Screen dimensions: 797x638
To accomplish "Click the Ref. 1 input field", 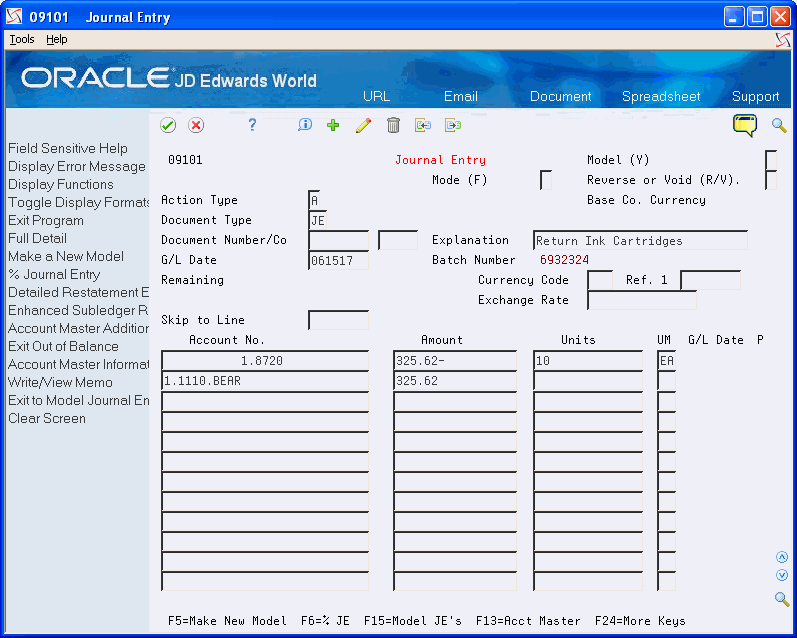I will click(710, 280).
